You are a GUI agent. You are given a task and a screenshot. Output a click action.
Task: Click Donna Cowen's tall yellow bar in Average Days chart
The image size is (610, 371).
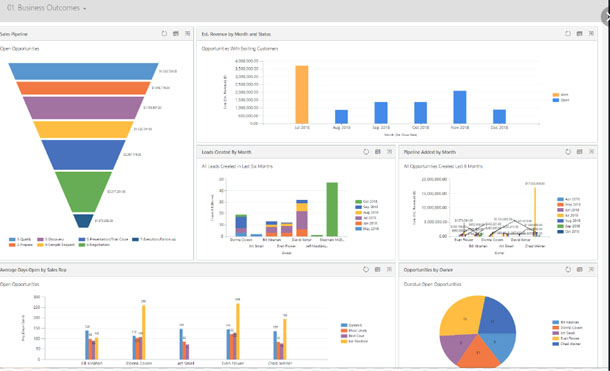pyautogui.click(x=144, y=332)
